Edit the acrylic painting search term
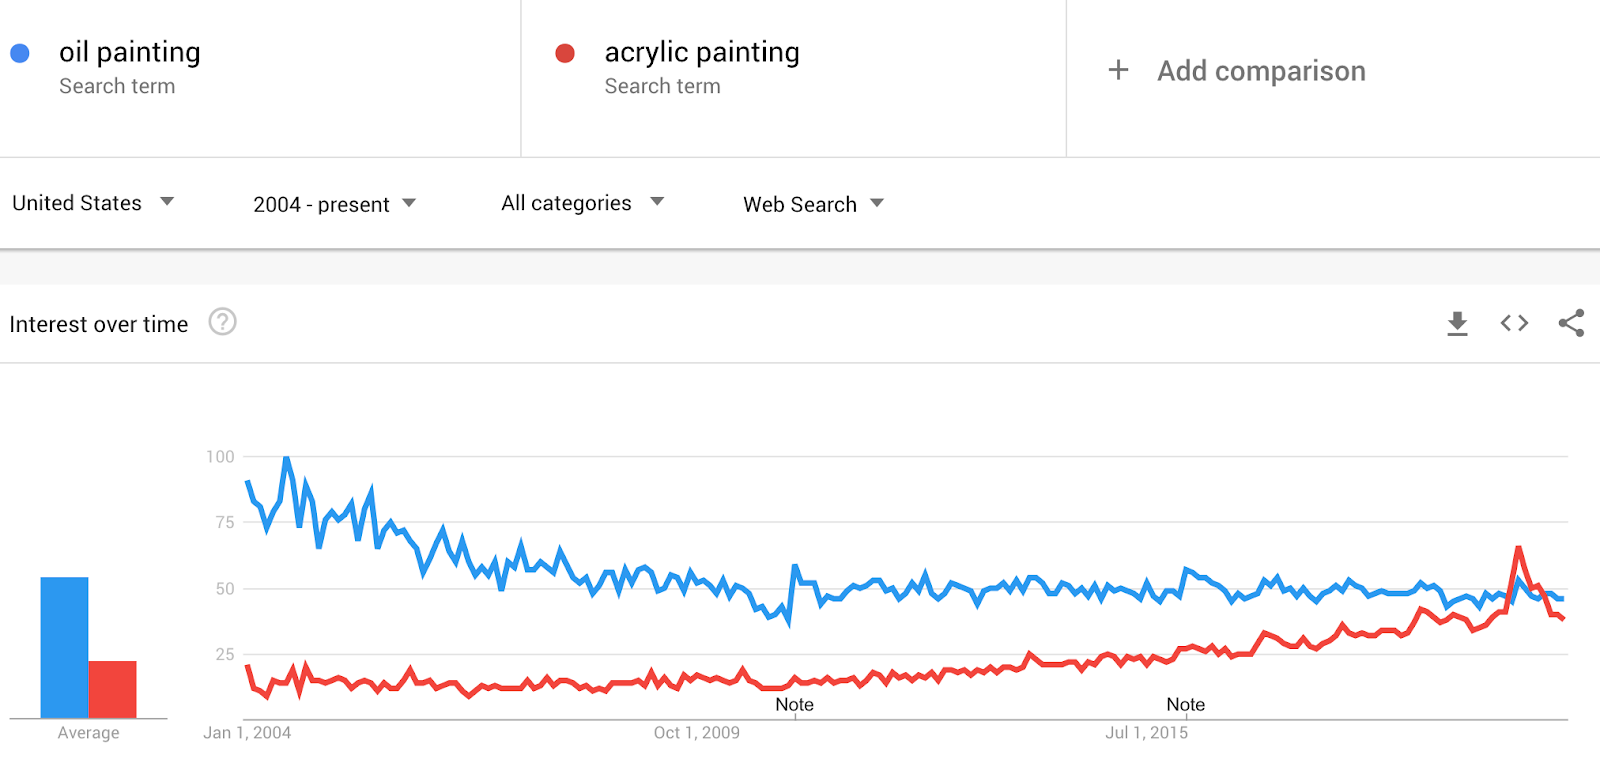 [702, 52]
